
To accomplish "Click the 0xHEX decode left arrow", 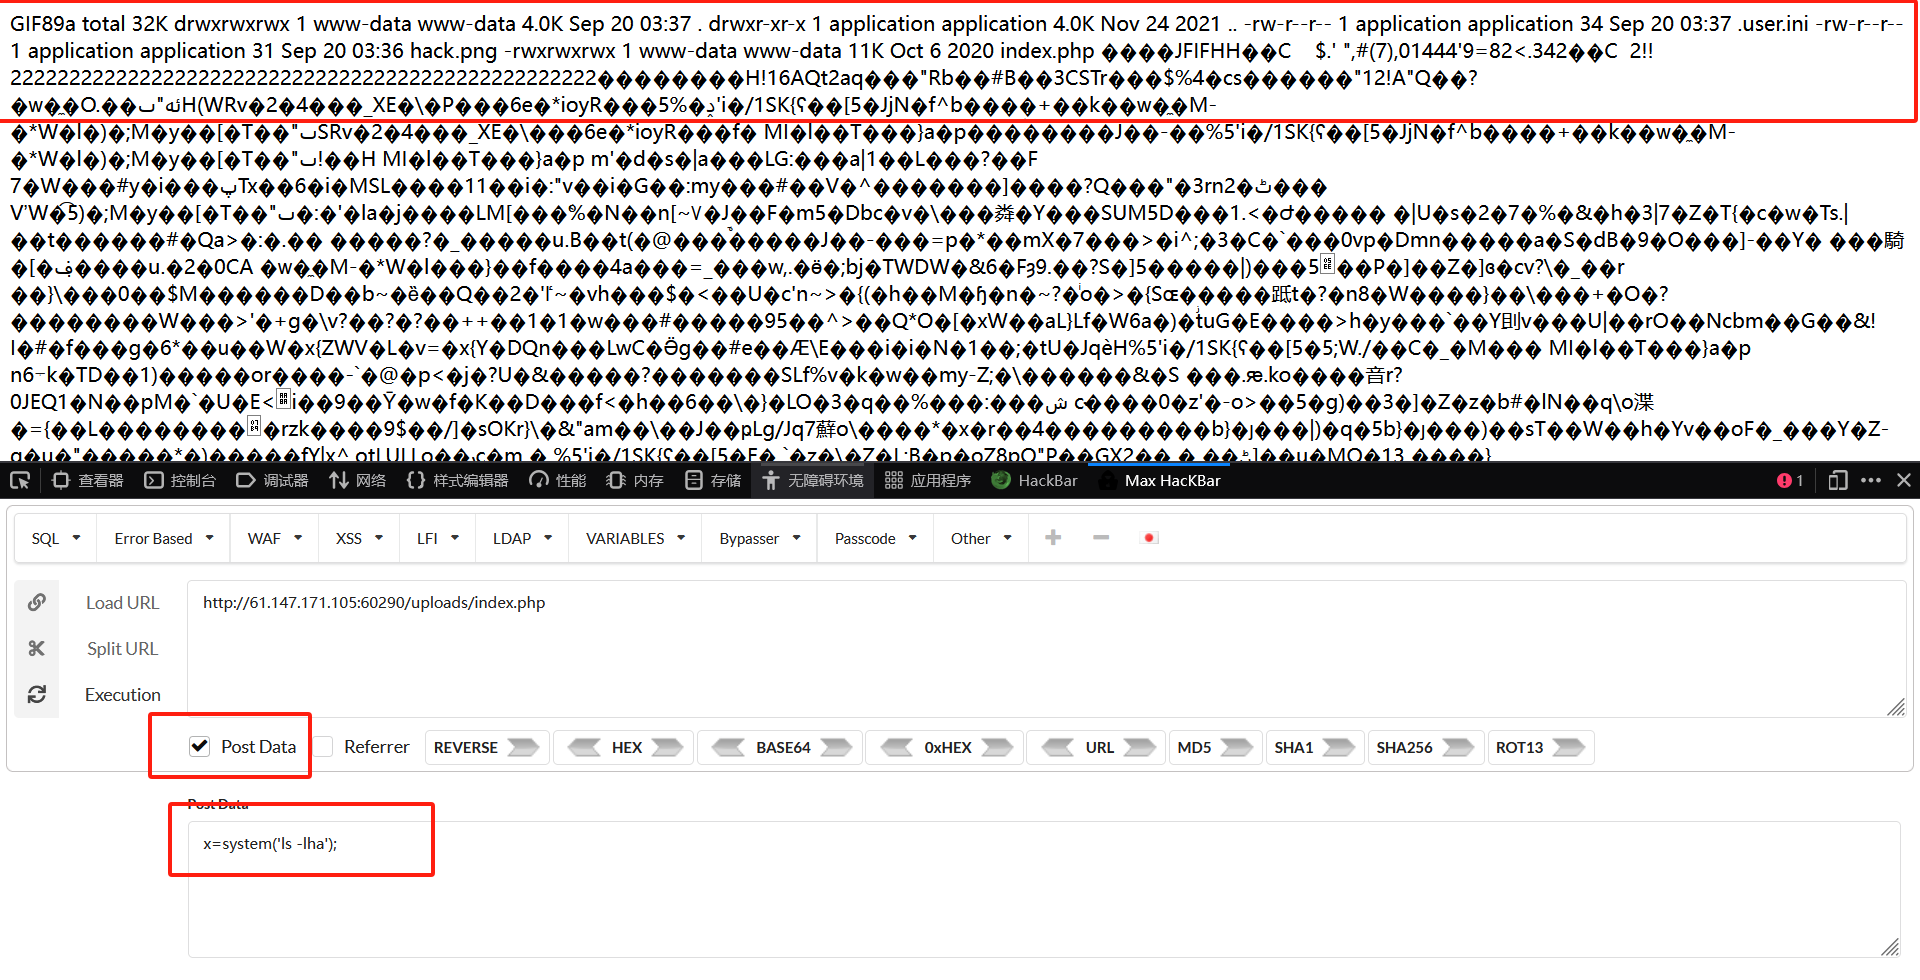I will (897, 747).
